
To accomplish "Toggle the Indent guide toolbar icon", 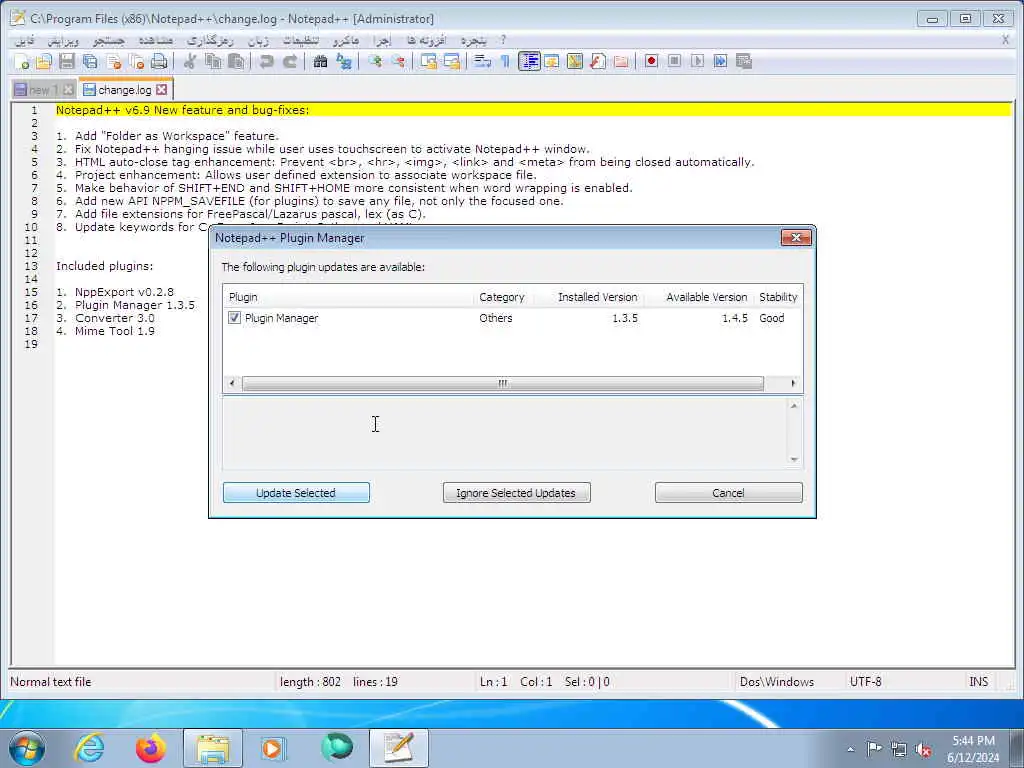I will click(529, 61).
